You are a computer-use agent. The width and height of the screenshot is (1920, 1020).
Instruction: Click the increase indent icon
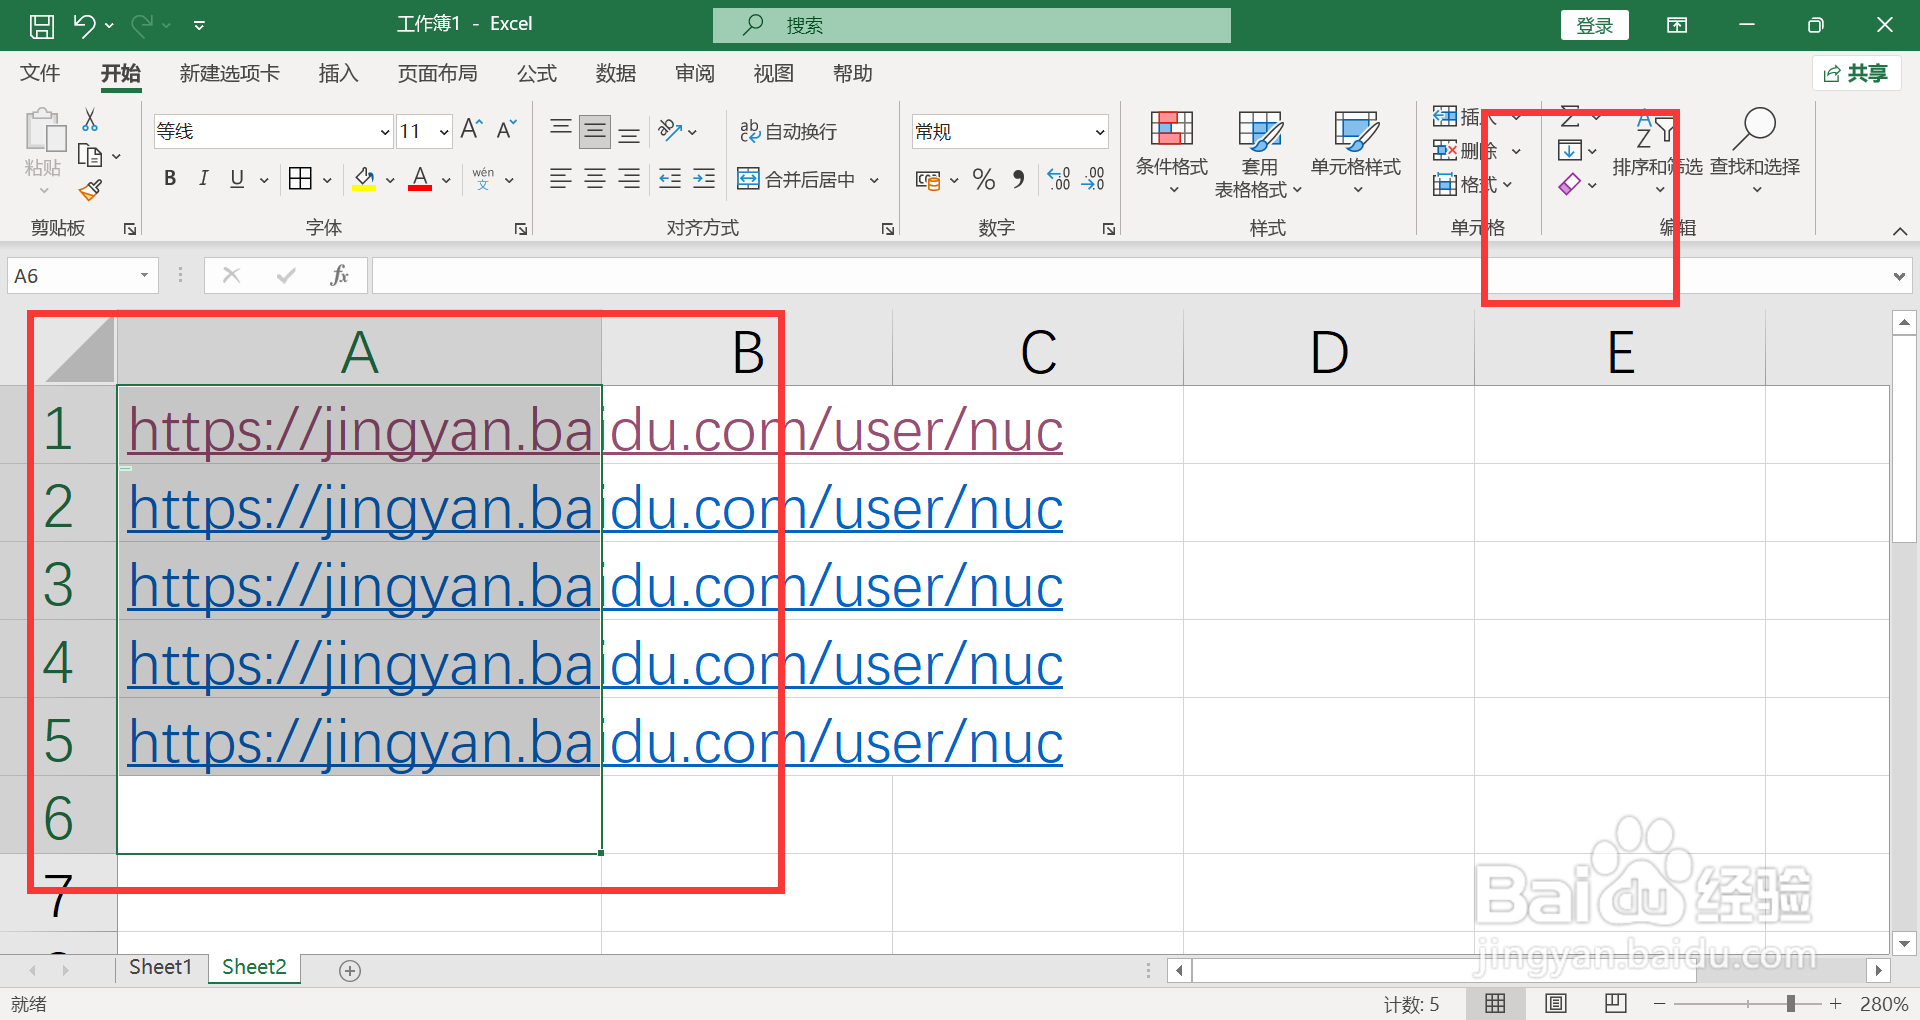point(704,179)
